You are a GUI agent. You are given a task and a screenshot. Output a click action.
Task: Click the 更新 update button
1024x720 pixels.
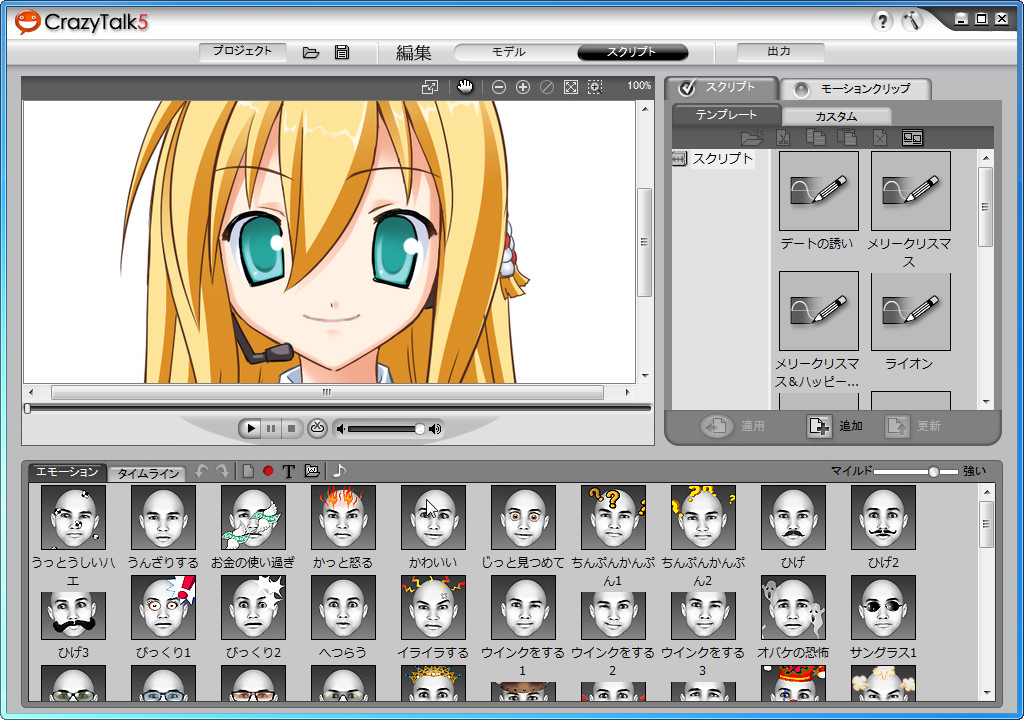[914, 426]
